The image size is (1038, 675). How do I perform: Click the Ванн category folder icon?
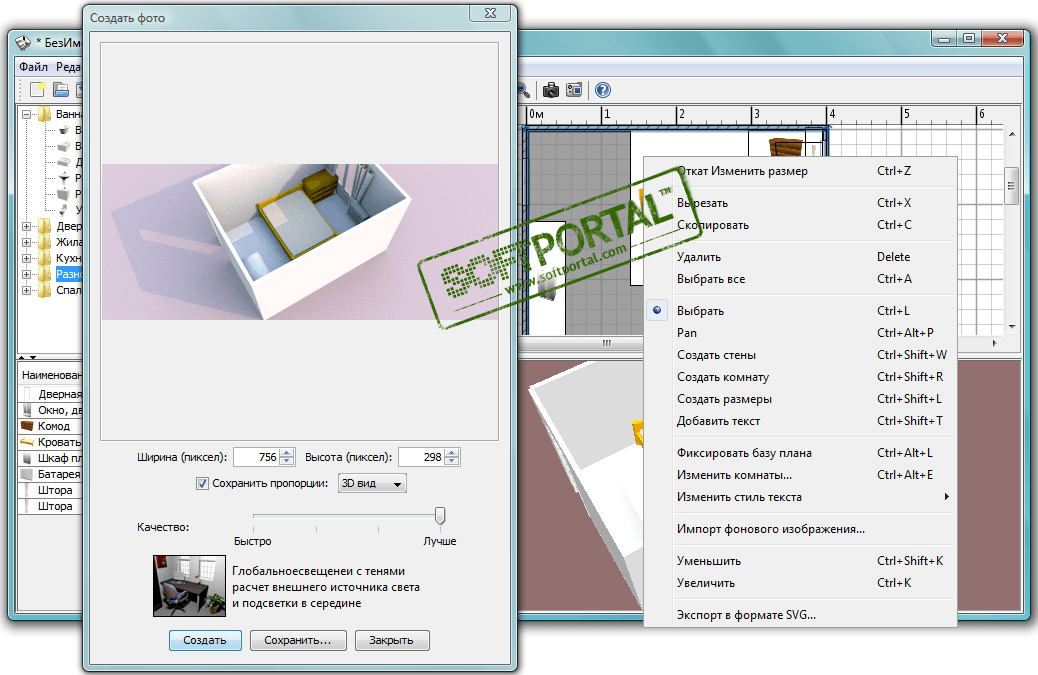point(44,114)
